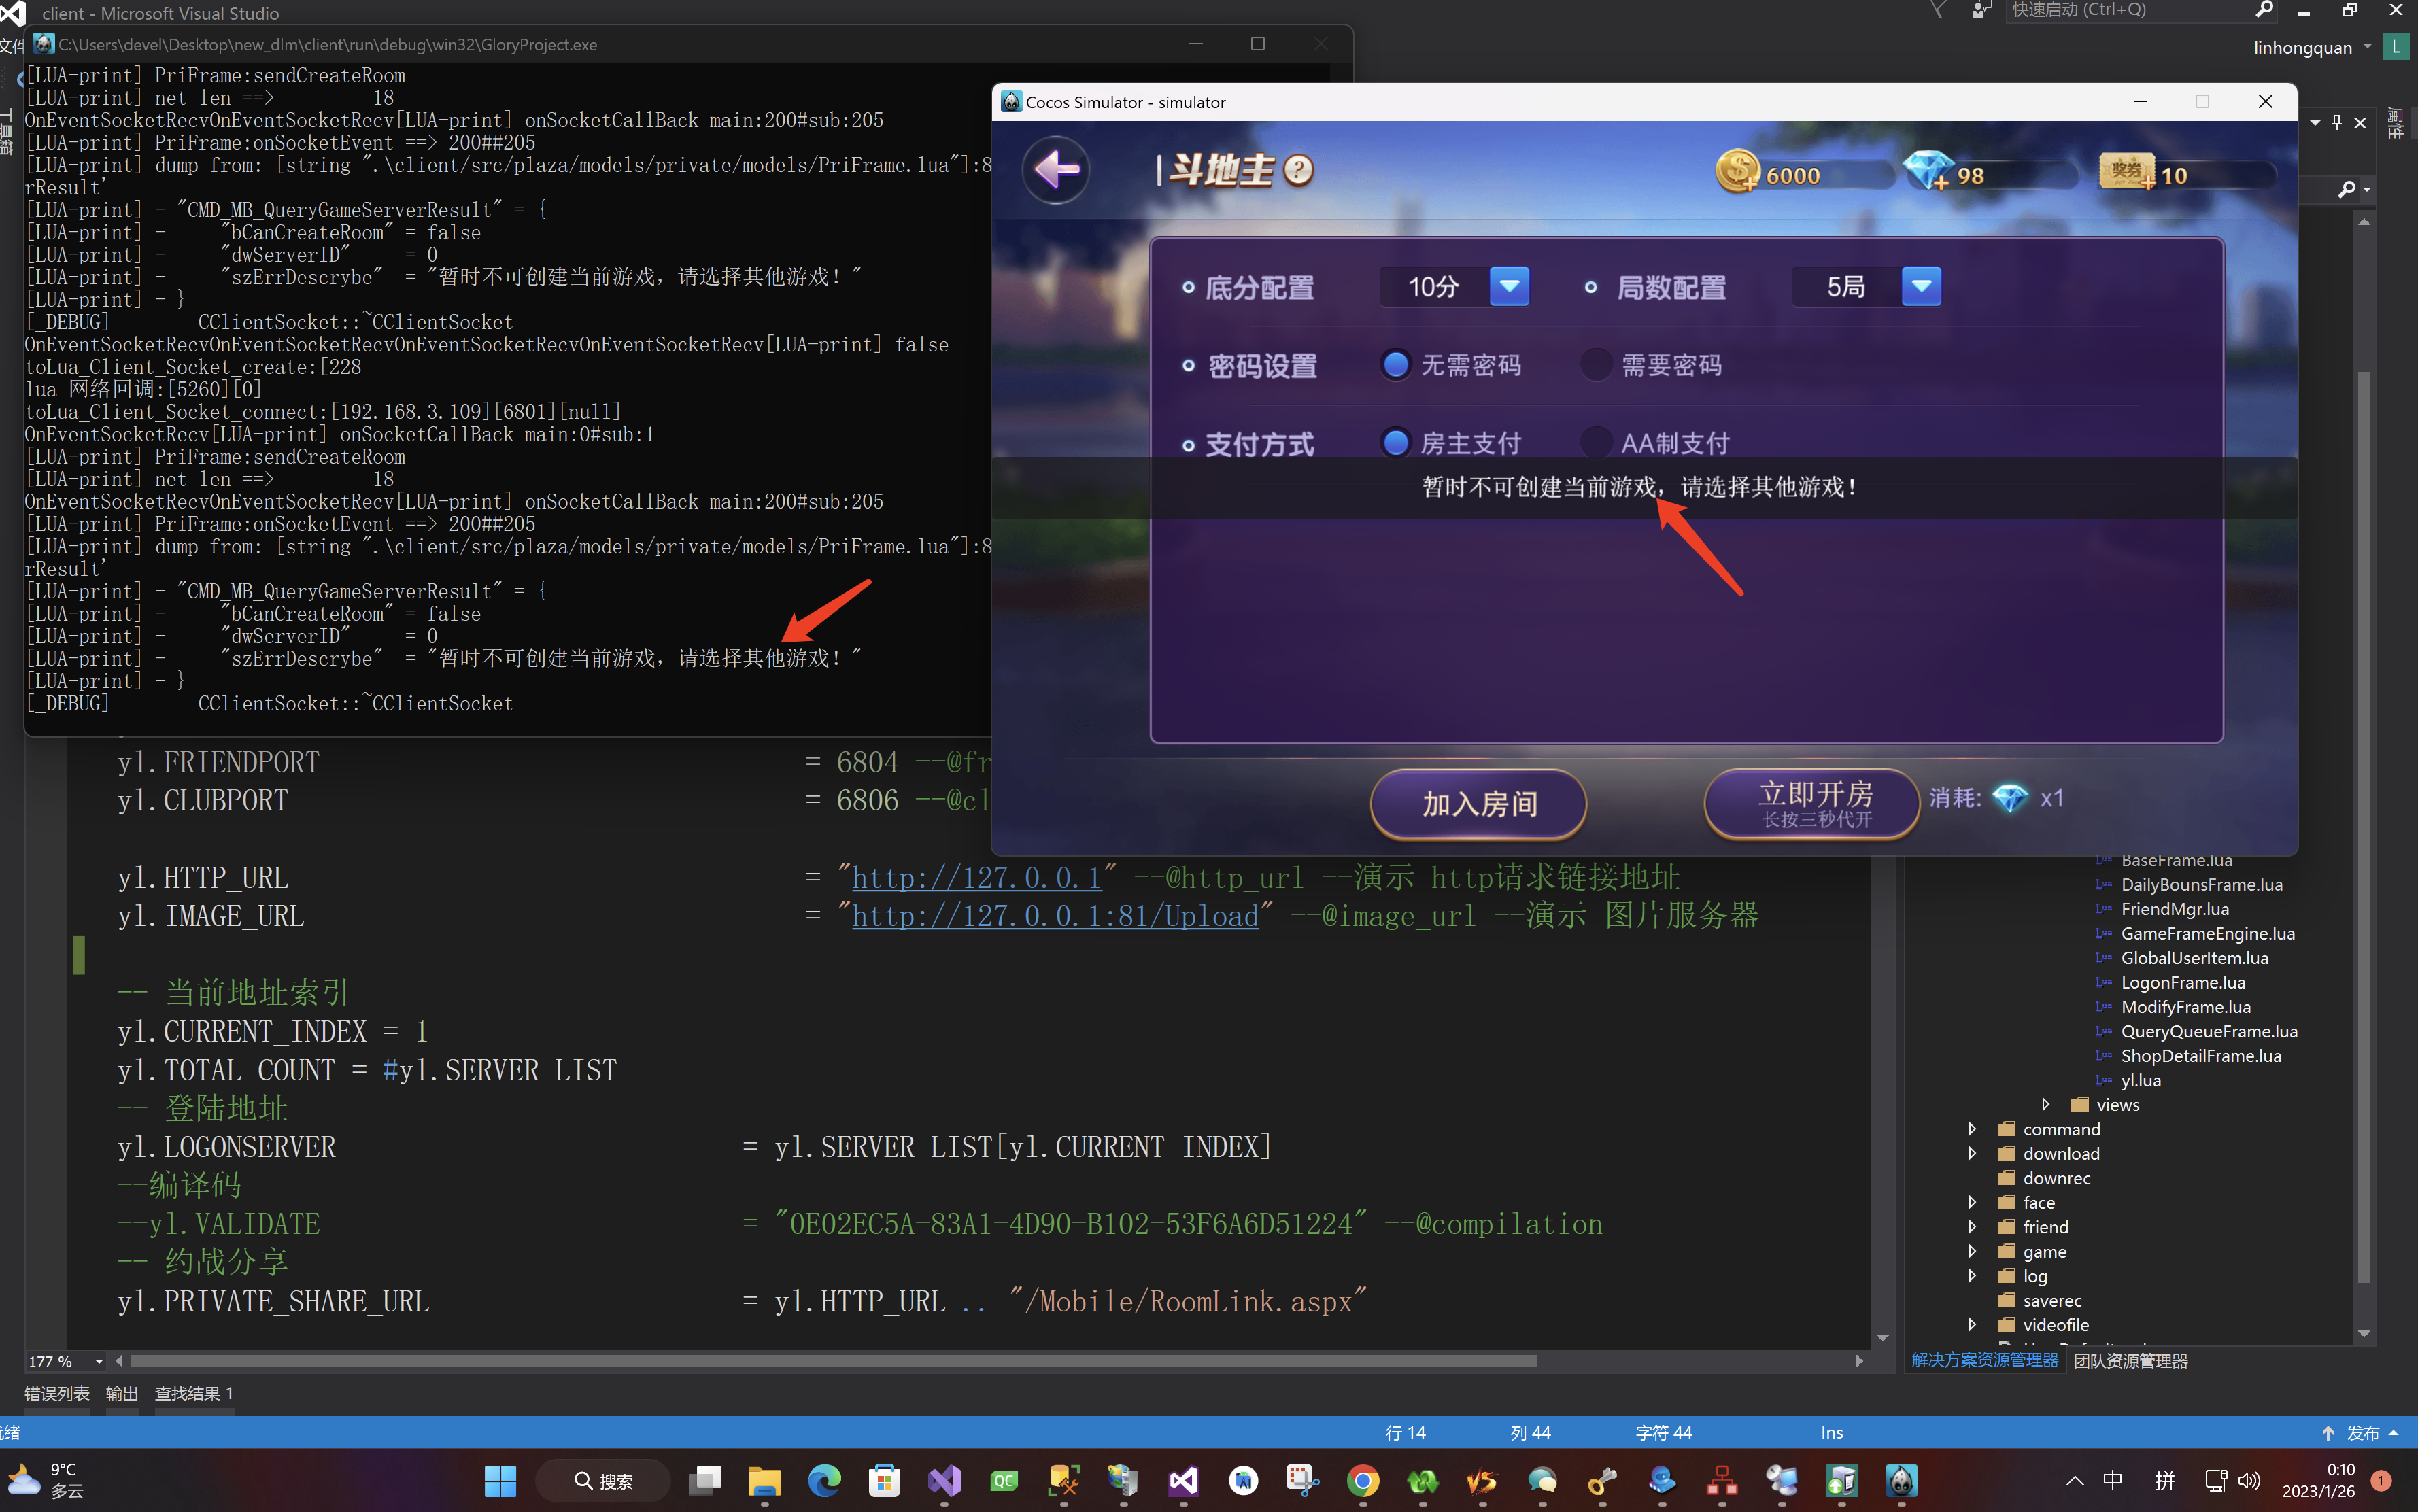The width and height of the screenshot is (2418, 1512).
Task: Open the 177 % editor zoom dropdown
Action: tap(98, 1361)
